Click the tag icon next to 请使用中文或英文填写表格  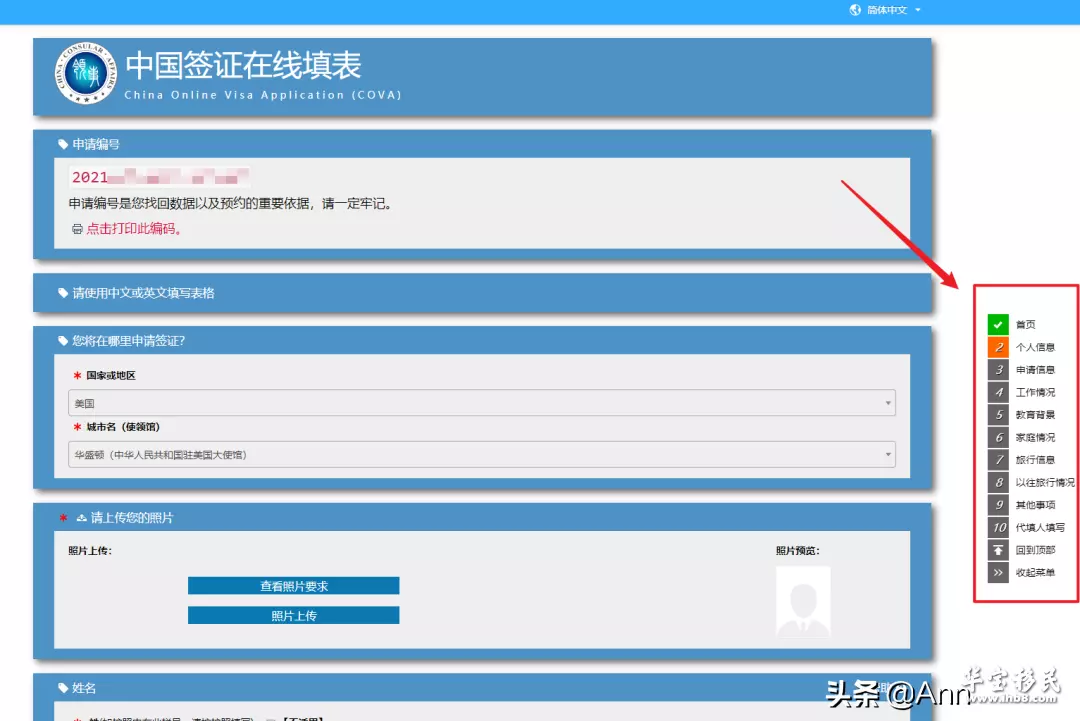(63, 293)
